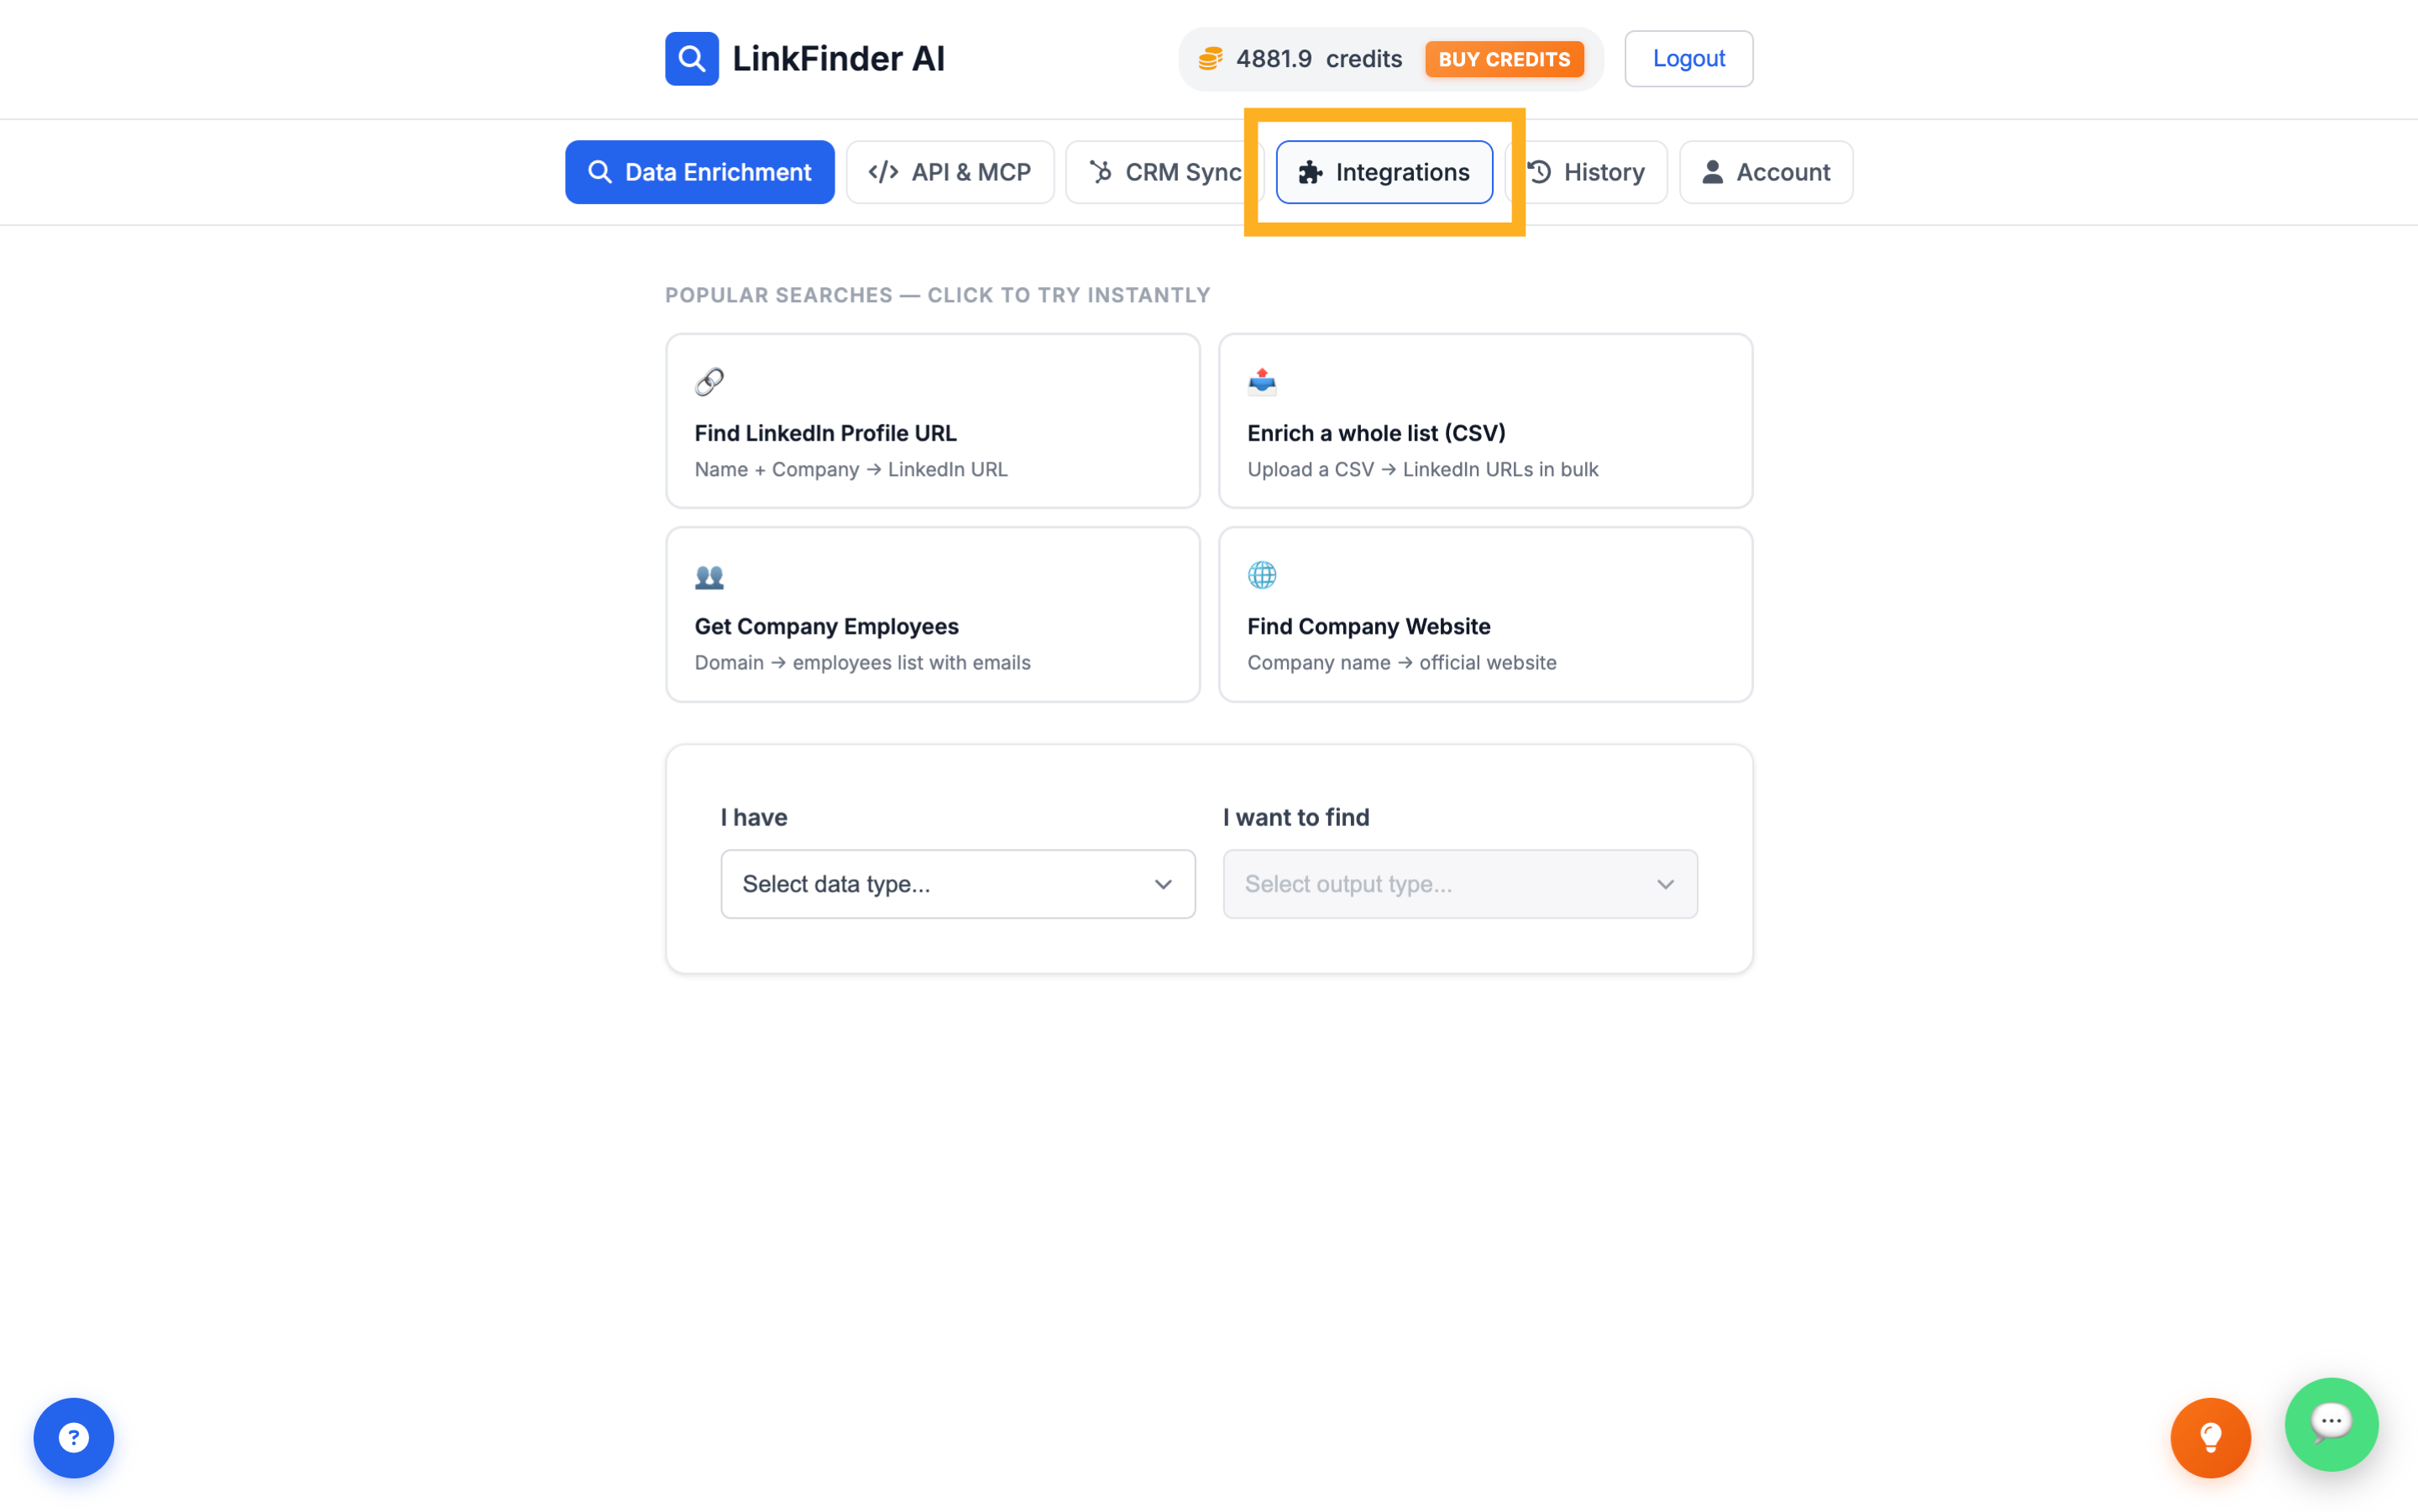
Task: Try the Get Company Employees search
Action: (932, 614)
